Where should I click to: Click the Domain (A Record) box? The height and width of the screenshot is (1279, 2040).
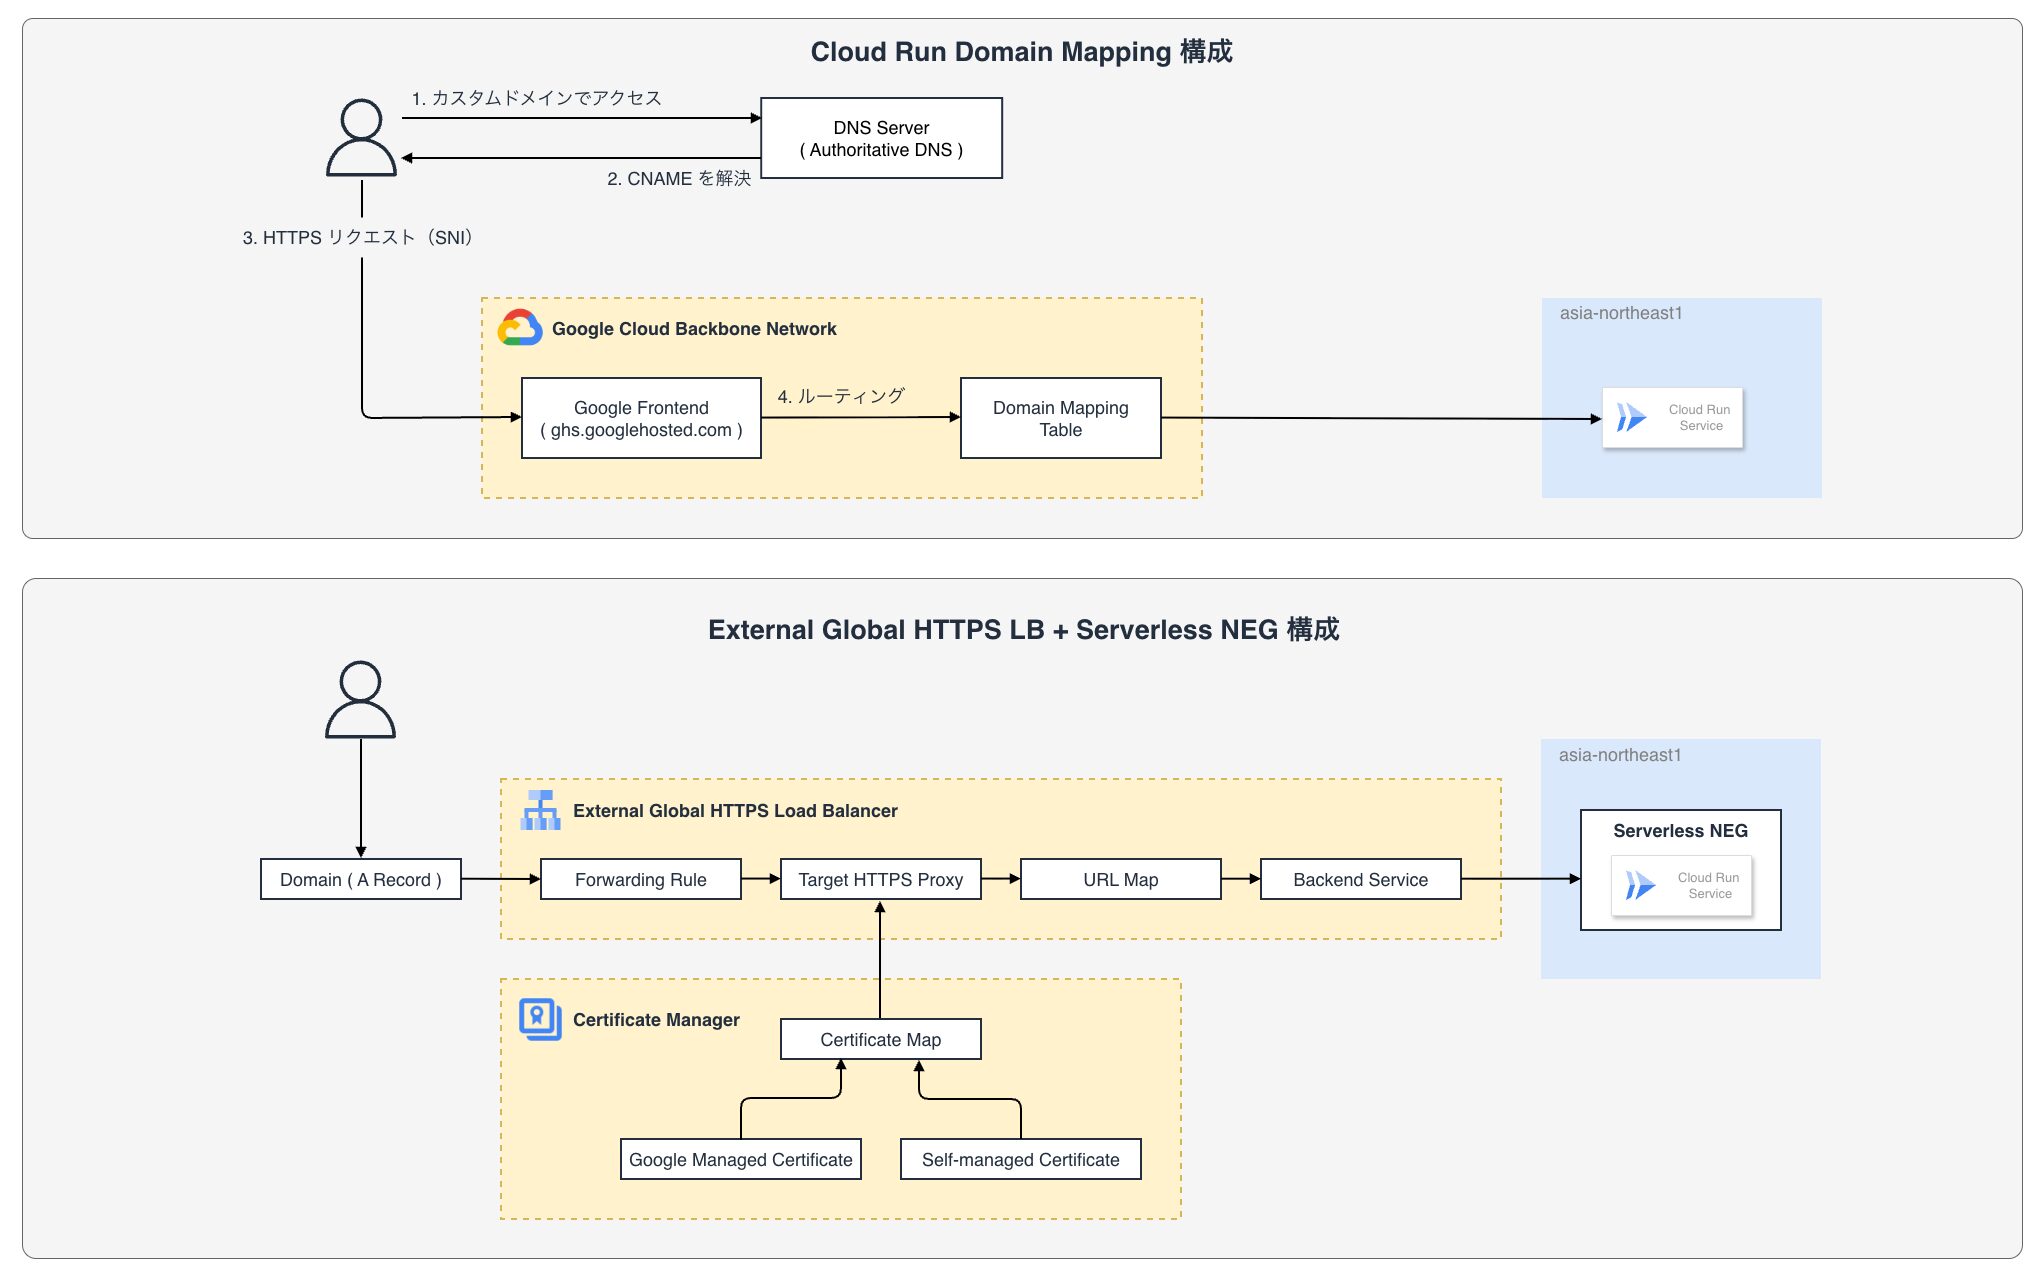pyautogui.click(x=360, y=879)
